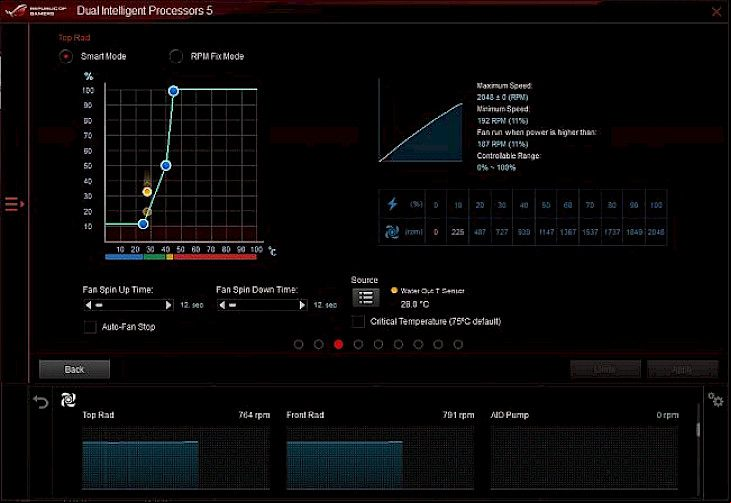
Task: Go to the ninth fan page dot
Action: 458,345
